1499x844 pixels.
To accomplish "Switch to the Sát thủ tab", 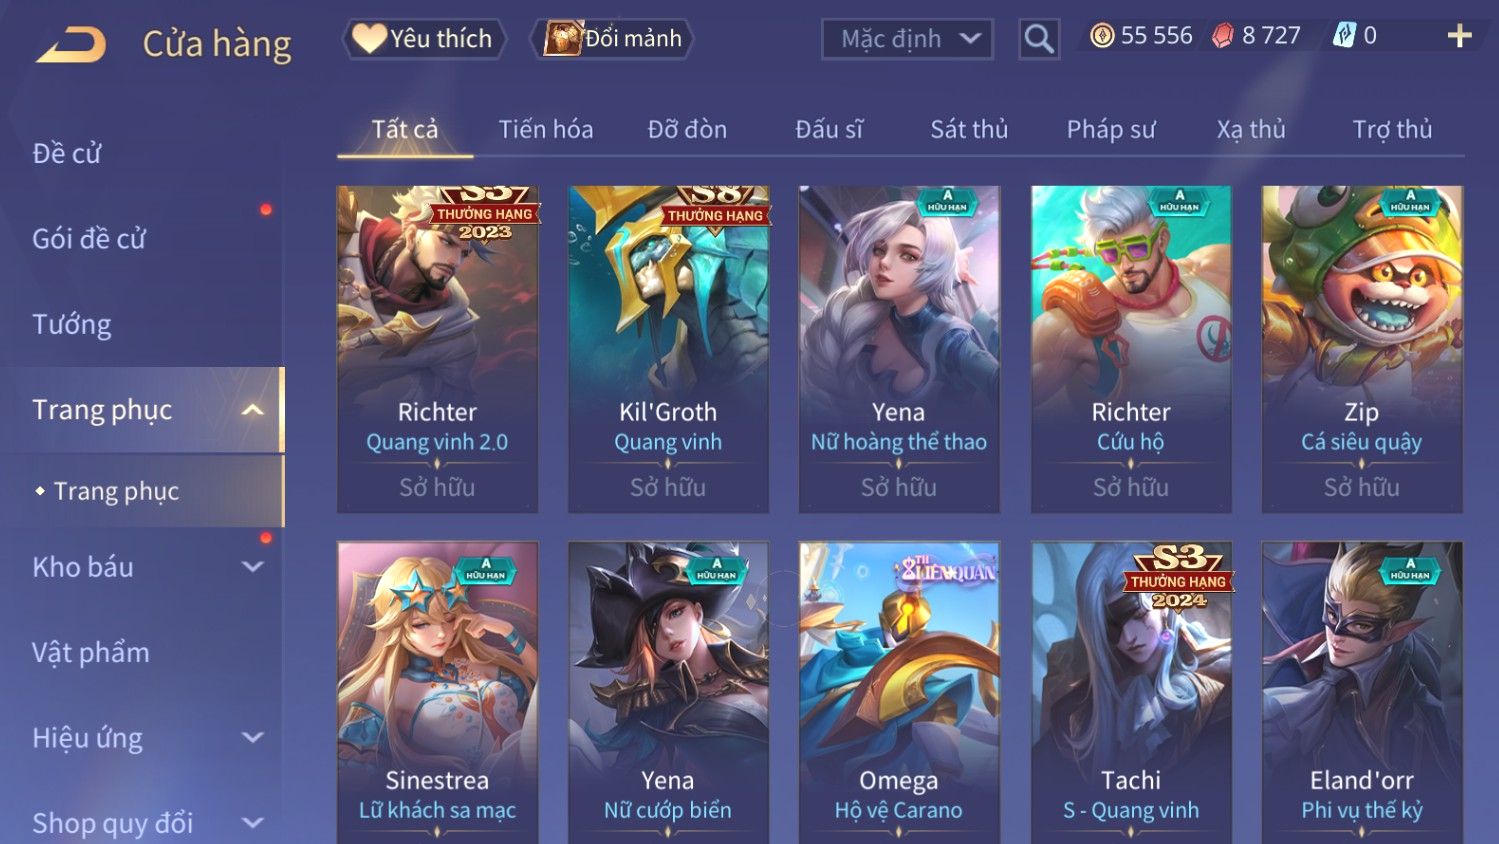I will [969, 129].
